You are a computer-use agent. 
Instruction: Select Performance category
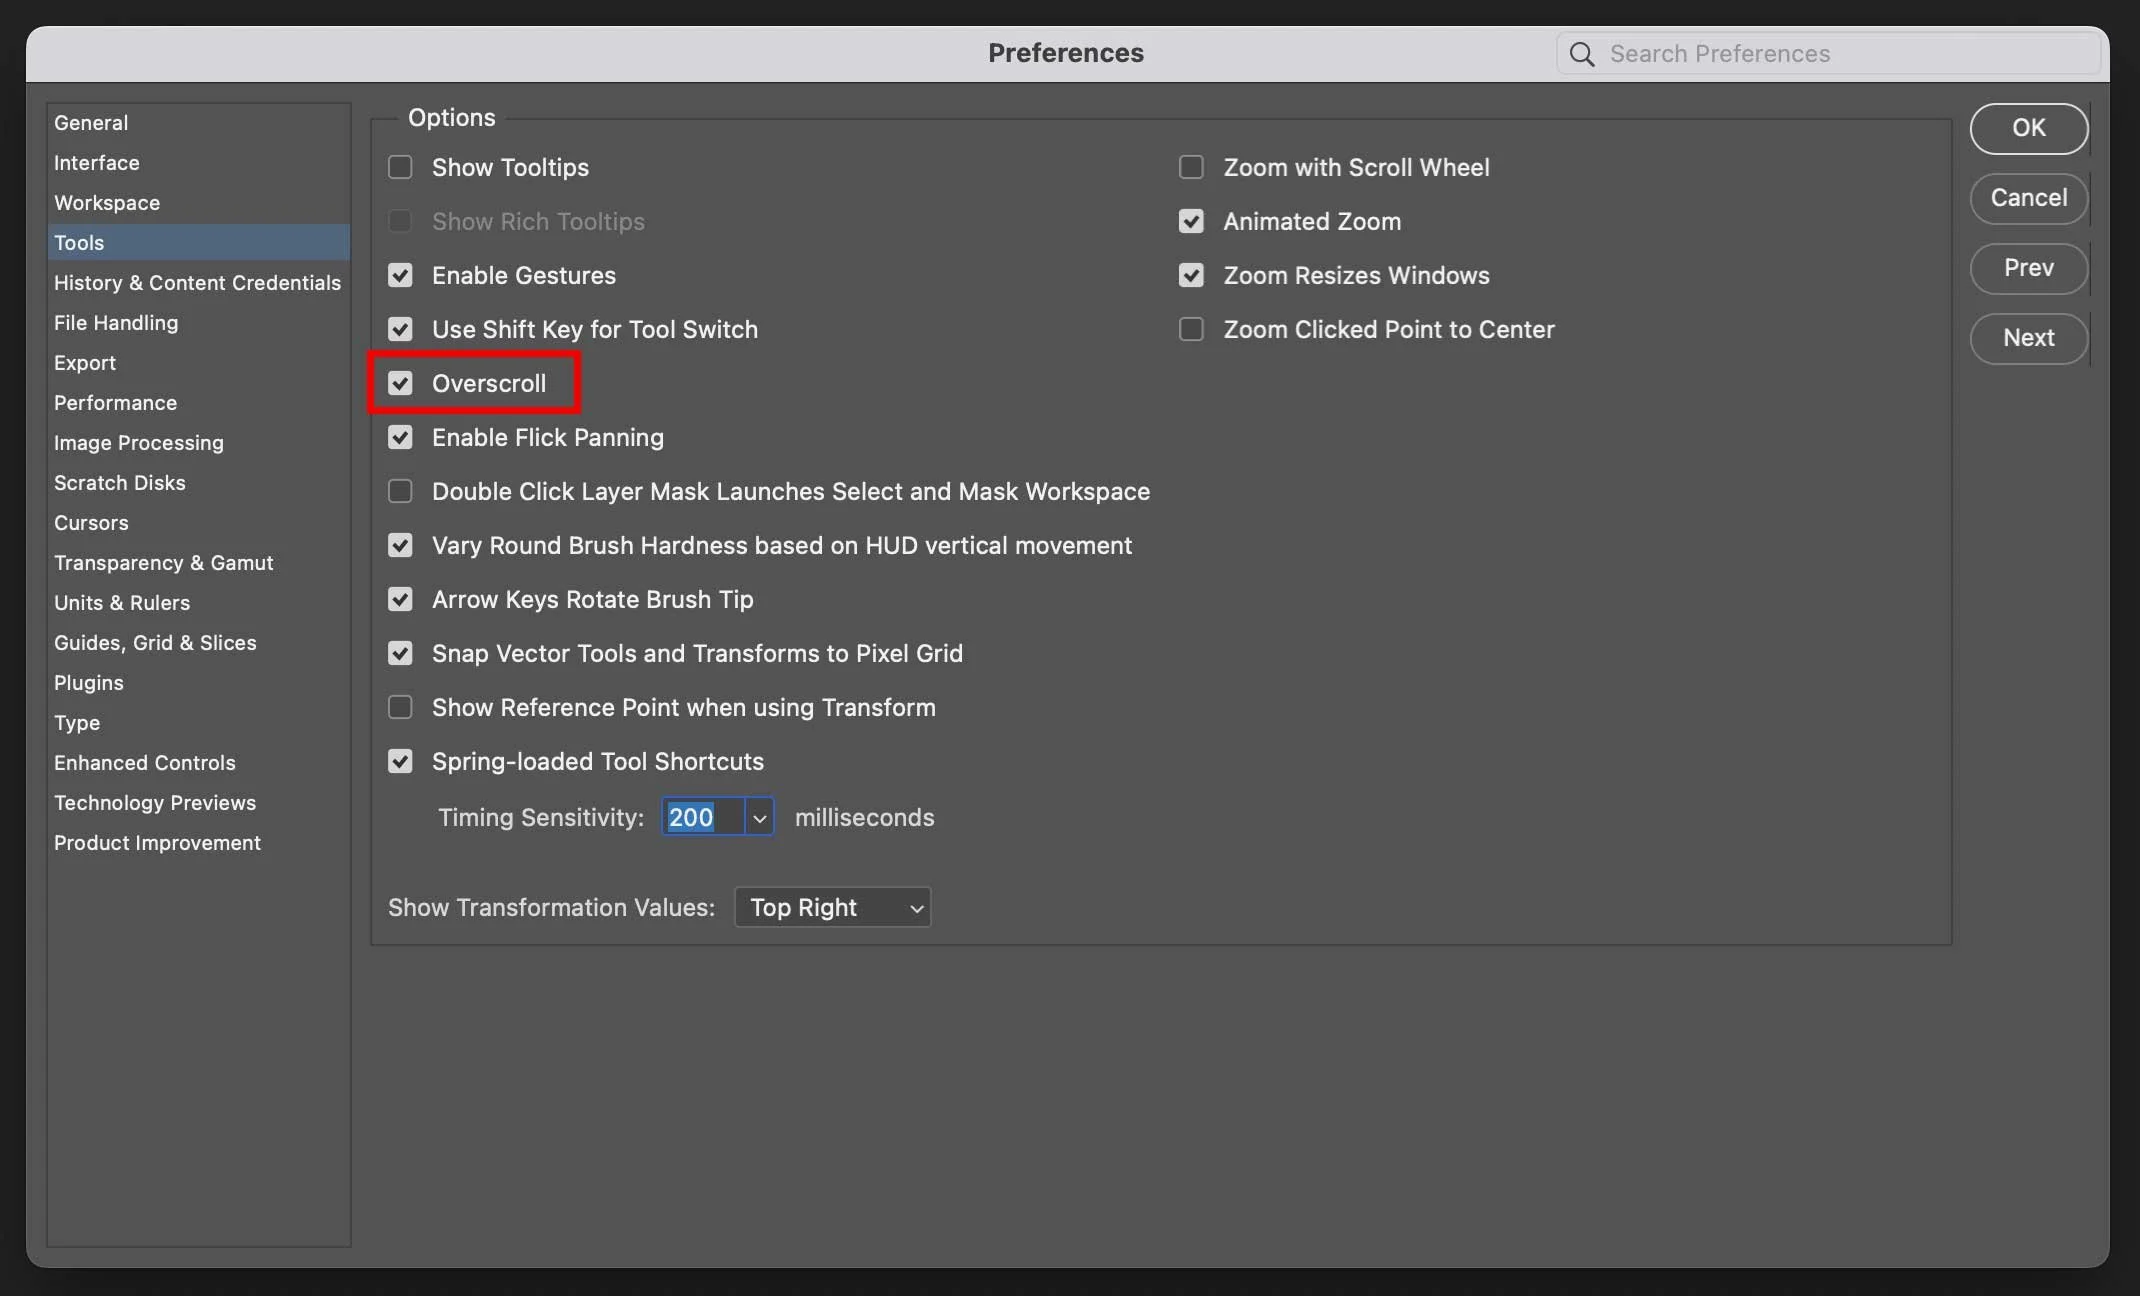click(198, 403)
